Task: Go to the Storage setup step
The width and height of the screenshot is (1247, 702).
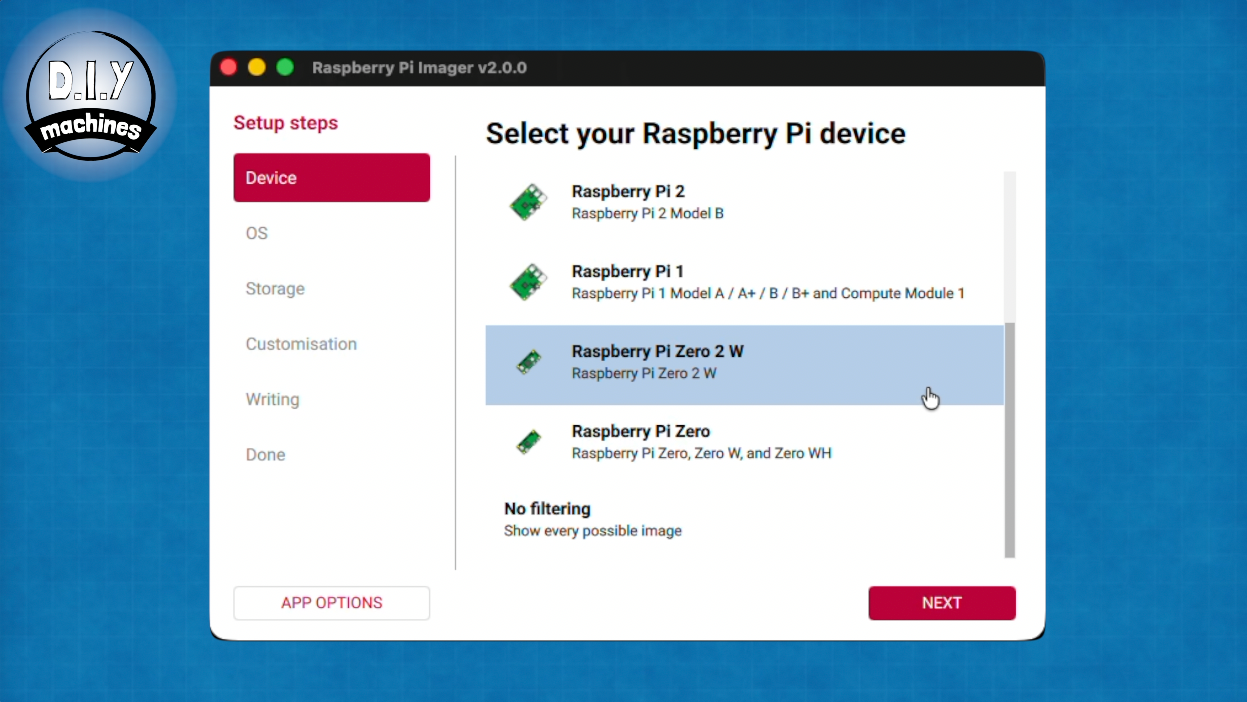Action: click(x=275, y=289)
